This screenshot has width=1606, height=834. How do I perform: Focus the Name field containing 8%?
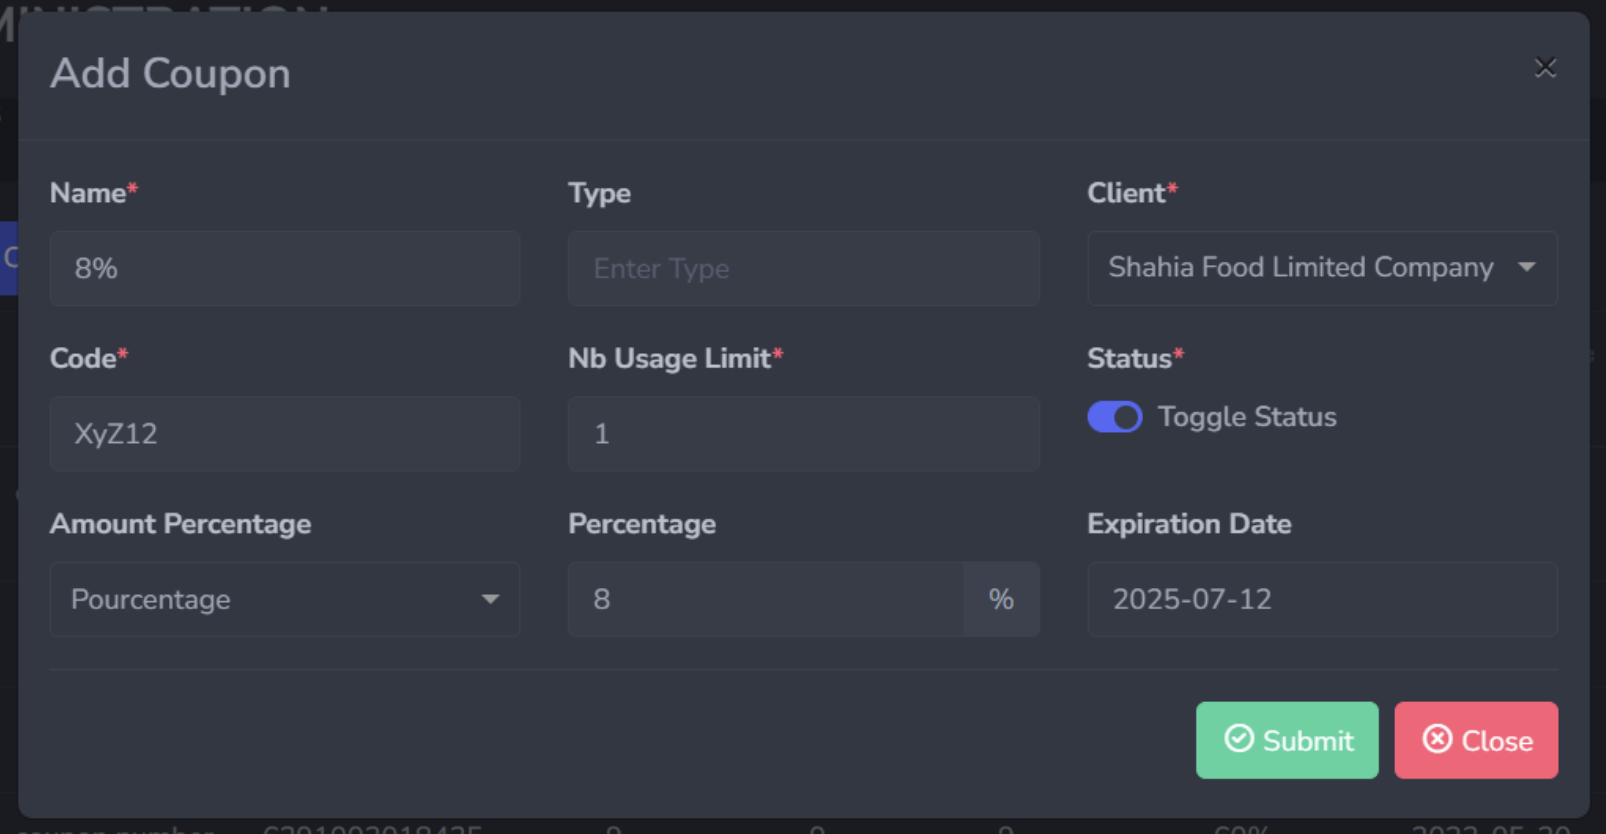tap(285, 268)
